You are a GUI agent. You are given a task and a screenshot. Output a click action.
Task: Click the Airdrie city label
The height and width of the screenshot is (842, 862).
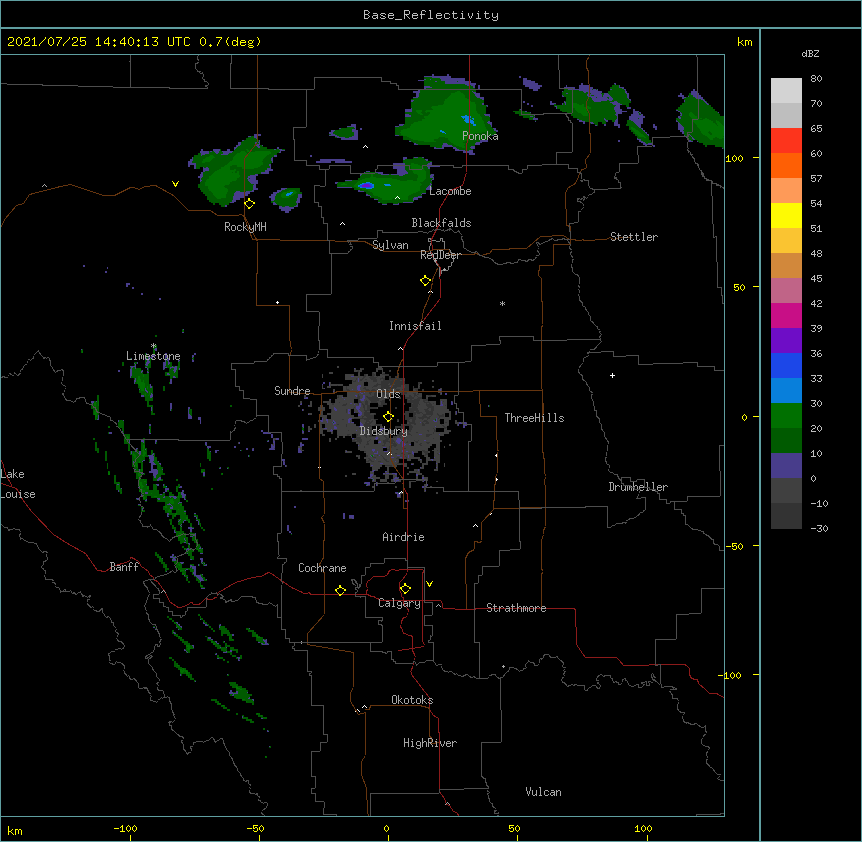(404, 537)
